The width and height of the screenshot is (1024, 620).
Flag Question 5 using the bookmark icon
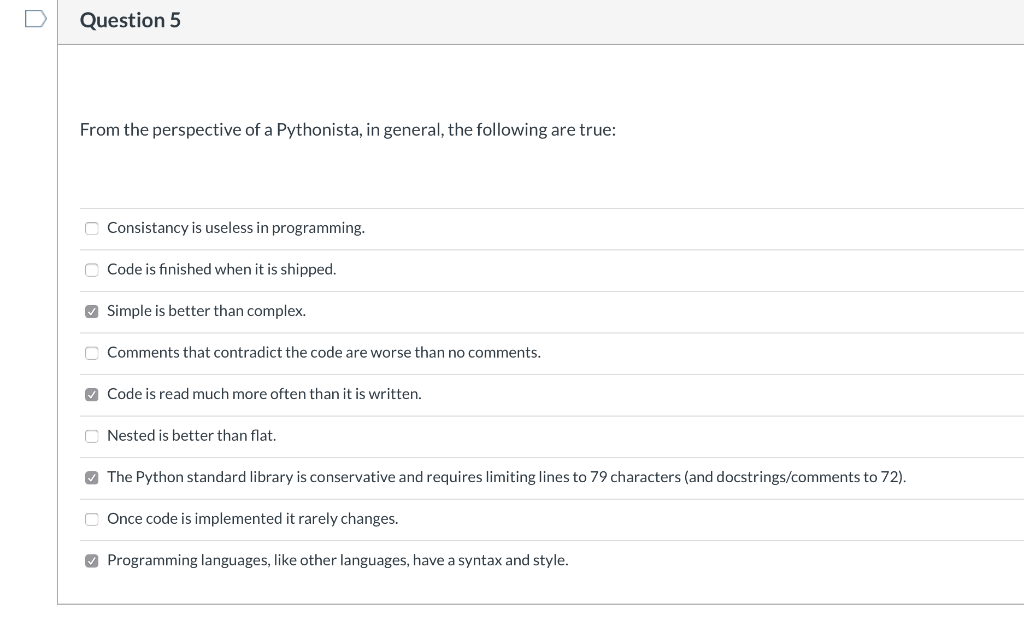click(35, 19)
